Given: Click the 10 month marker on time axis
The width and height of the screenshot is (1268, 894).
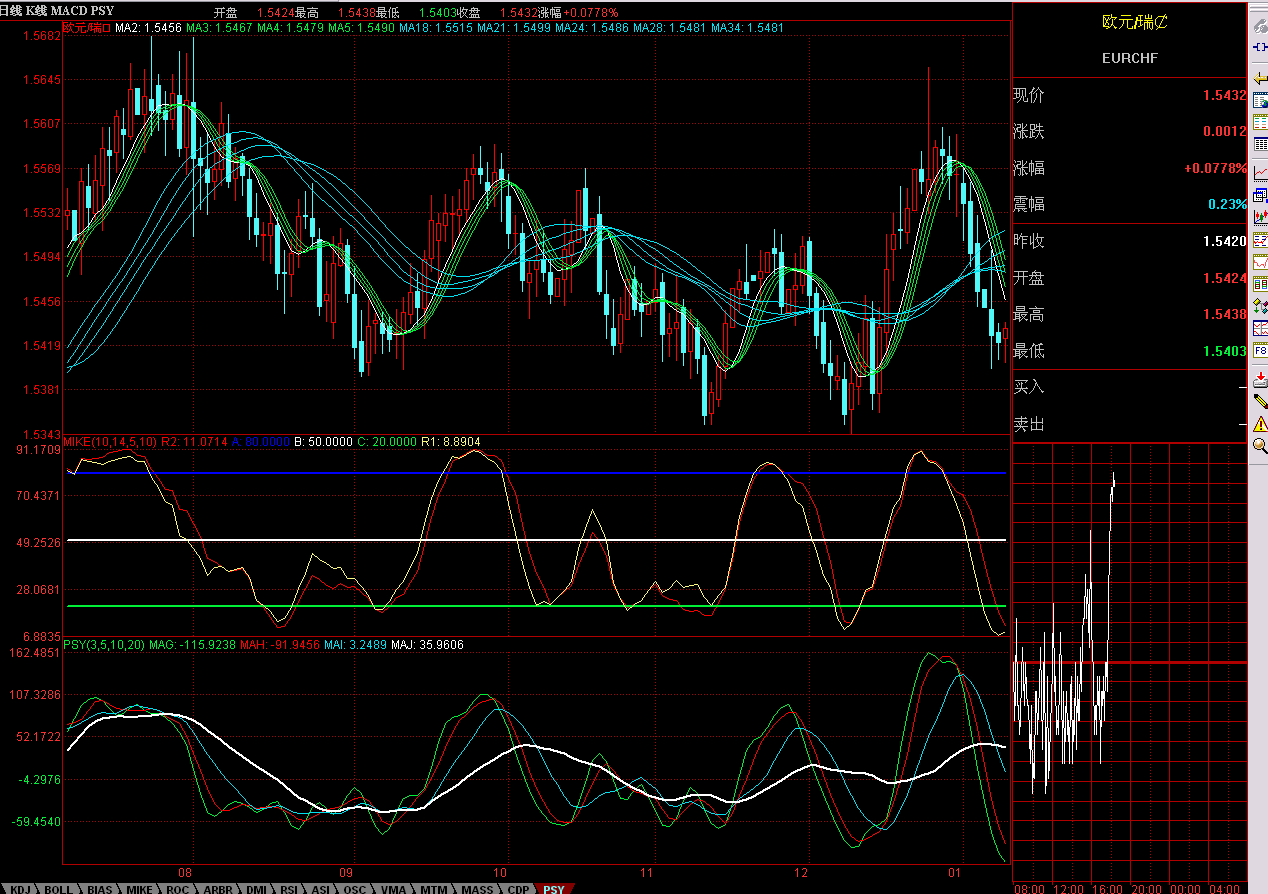Looking at the screenshot, I should [502, 872].
